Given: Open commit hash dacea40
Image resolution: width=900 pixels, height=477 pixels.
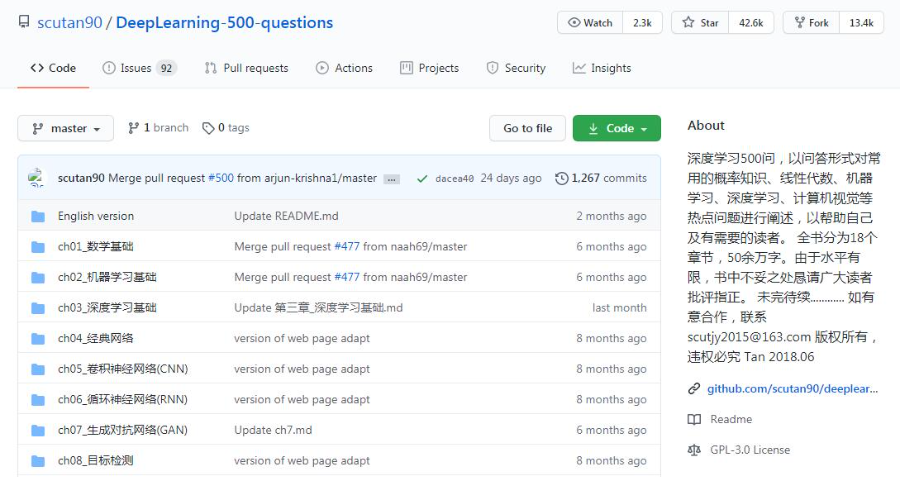Looking at the screenshot, I should pos(454,179).
